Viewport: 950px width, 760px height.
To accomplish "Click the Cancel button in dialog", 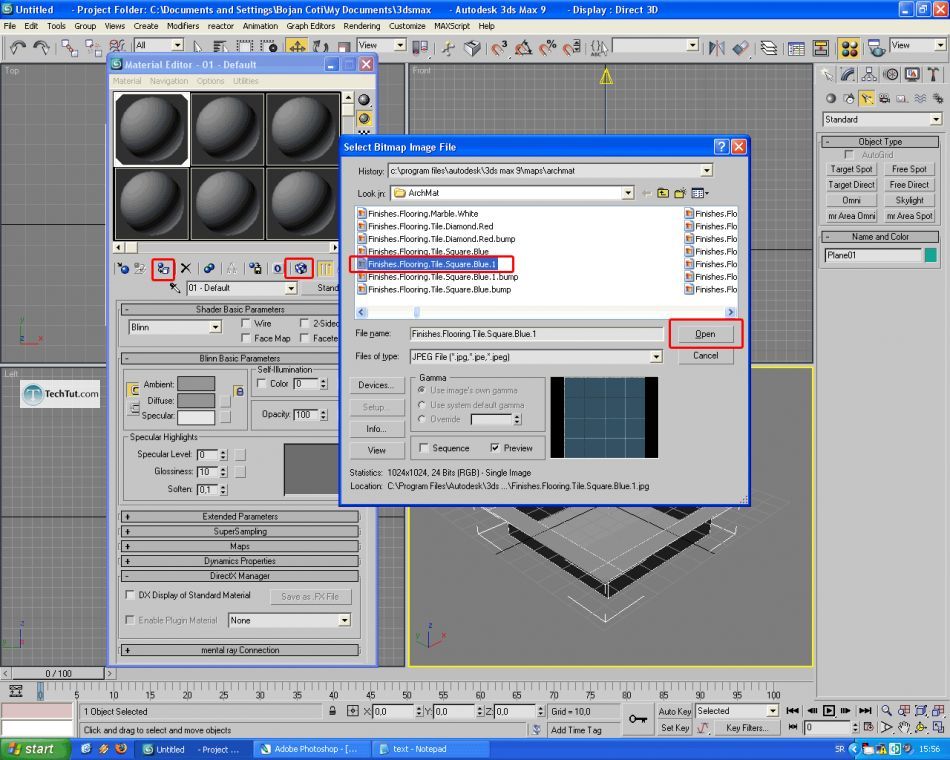I will [705, 356].
